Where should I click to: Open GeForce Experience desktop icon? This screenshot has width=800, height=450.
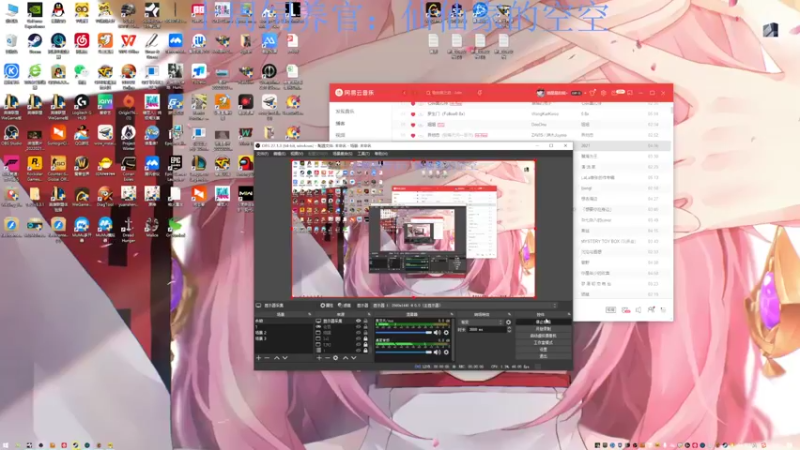[35, 13]
